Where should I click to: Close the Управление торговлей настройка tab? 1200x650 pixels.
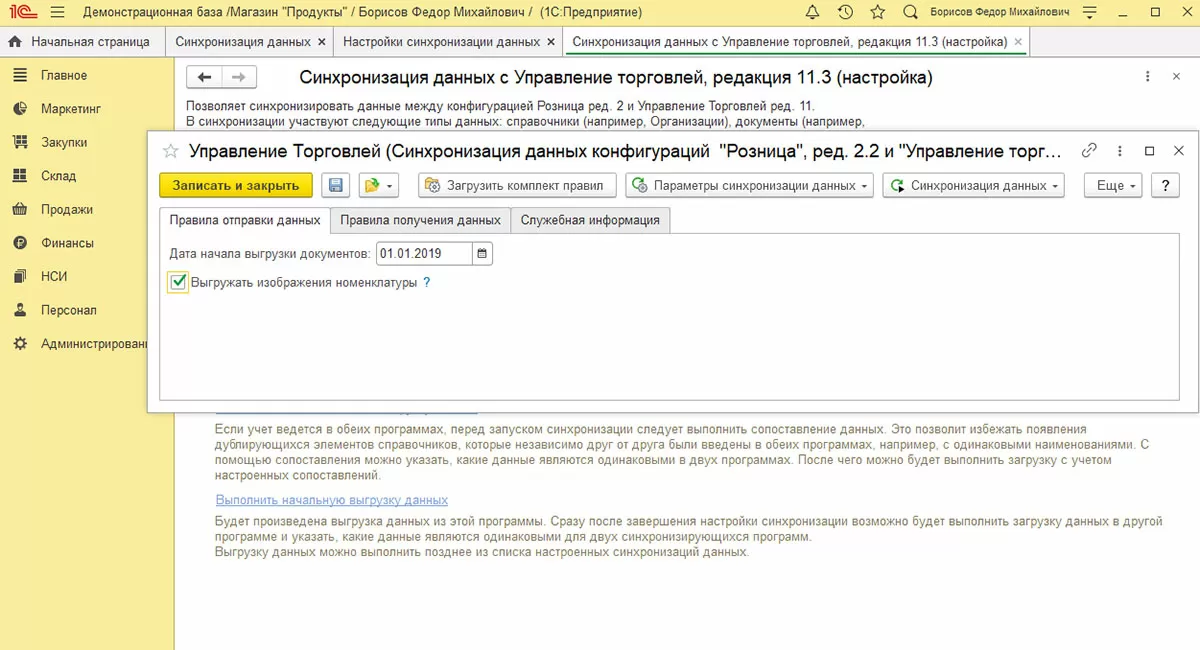coord(1018,42)
